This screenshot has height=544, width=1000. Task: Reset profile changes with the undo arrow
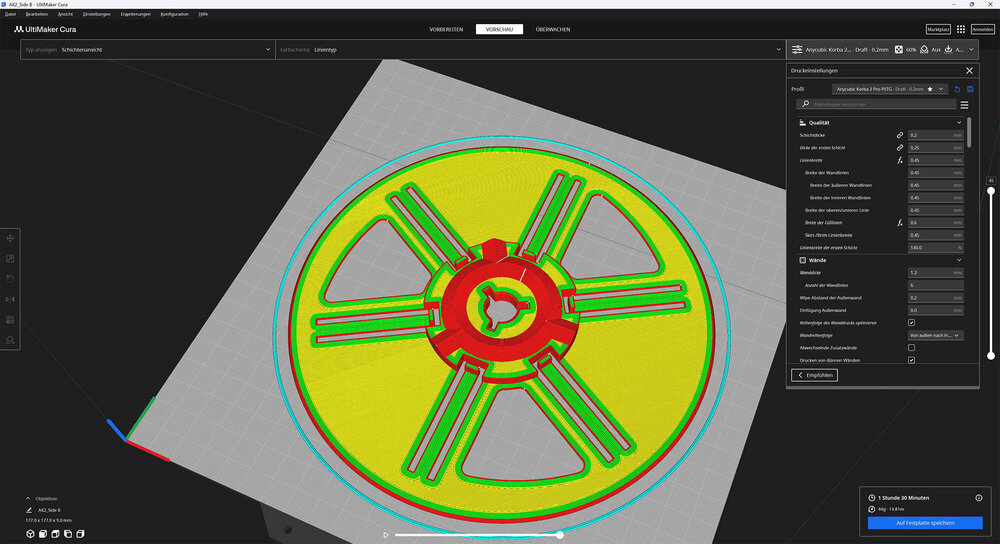coord(957,89)
